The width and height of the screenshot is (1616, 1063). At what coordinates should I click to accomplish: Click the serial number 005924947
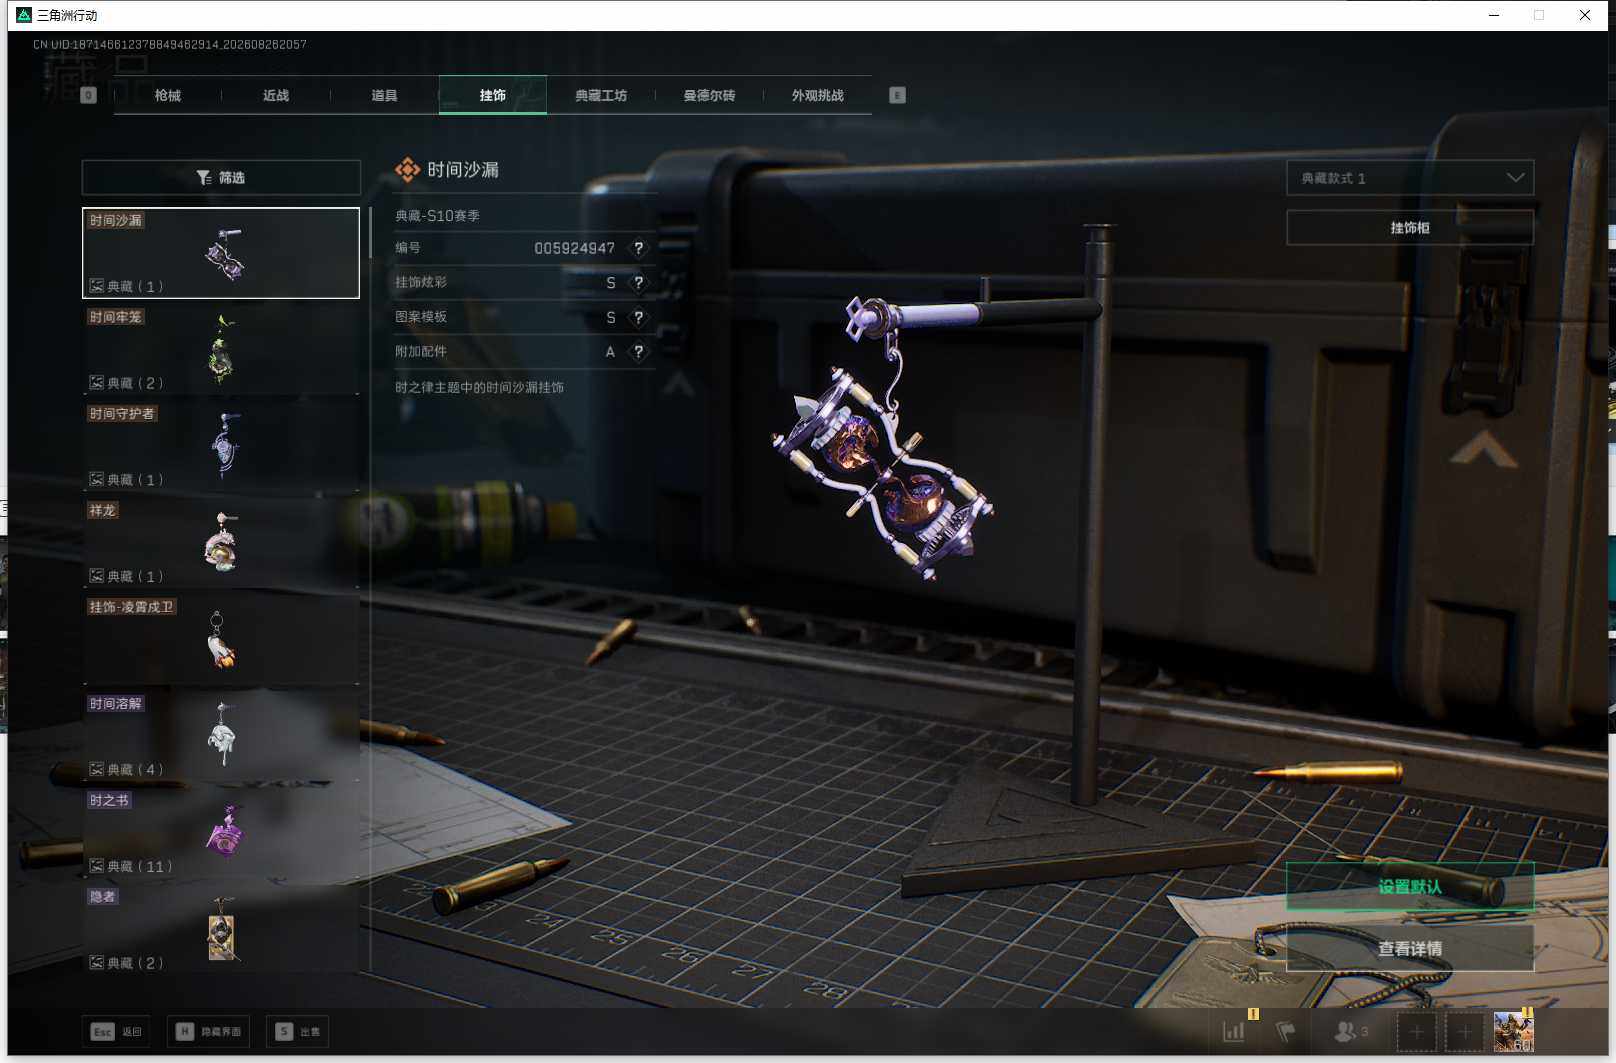click(x=575, y=248)
